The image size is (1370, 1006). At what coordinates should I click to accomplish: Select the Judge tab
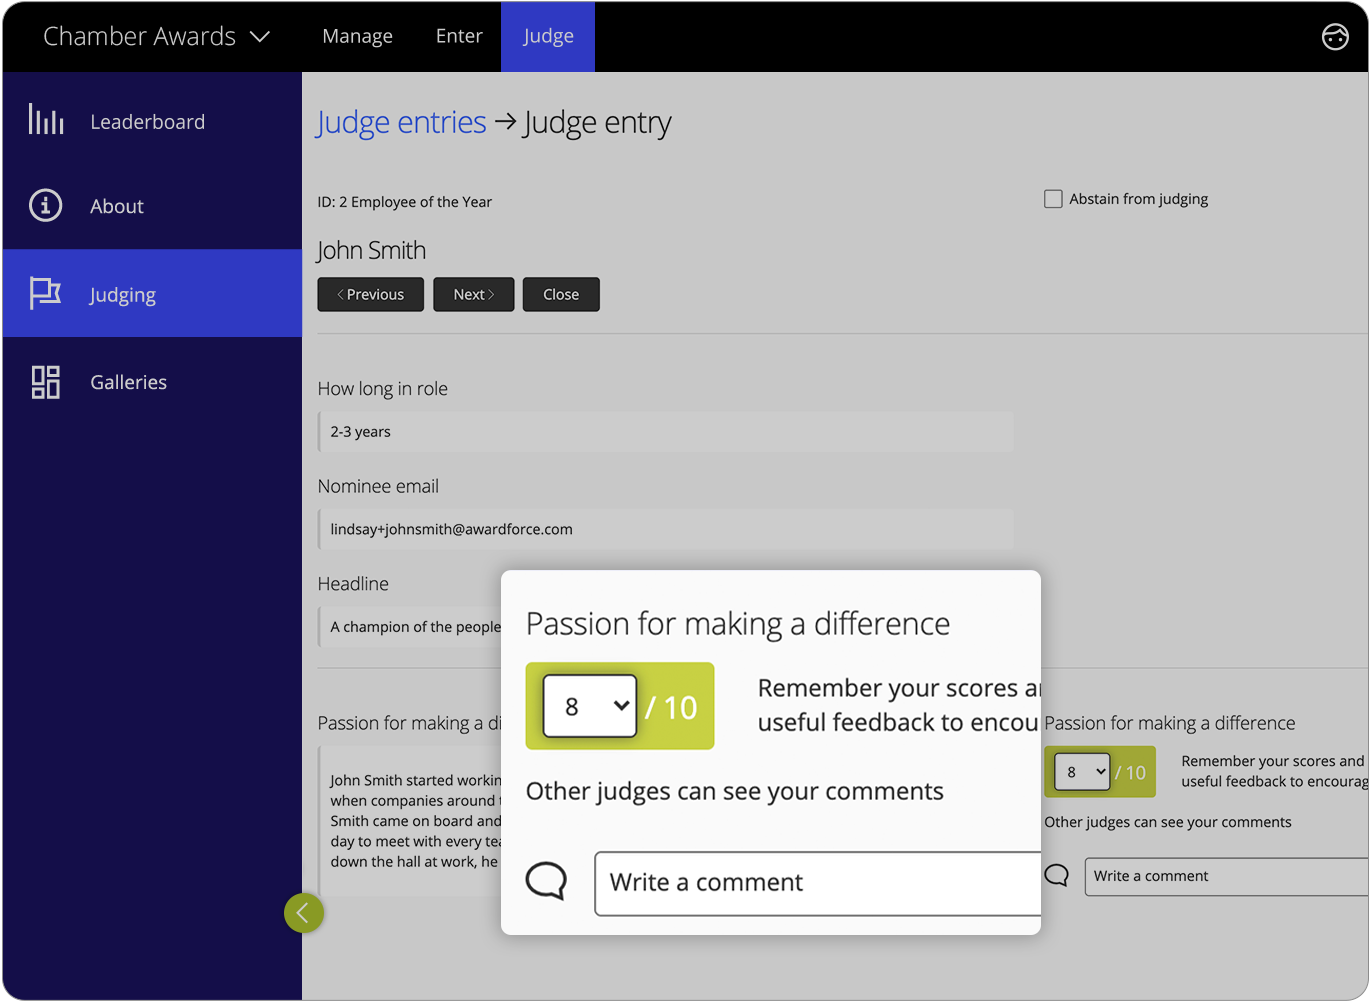click(x=548, y=36)
